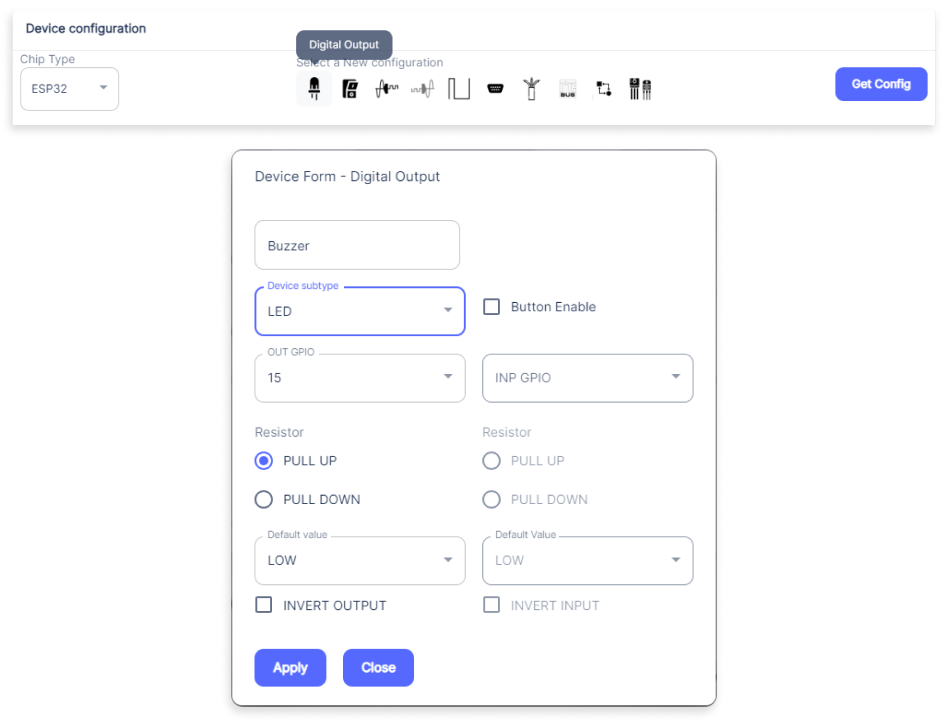Viewport: 944px width, 722px height.
Task: Select output resistor PULL DOWN radio
Action: click(x=264, y=499)
